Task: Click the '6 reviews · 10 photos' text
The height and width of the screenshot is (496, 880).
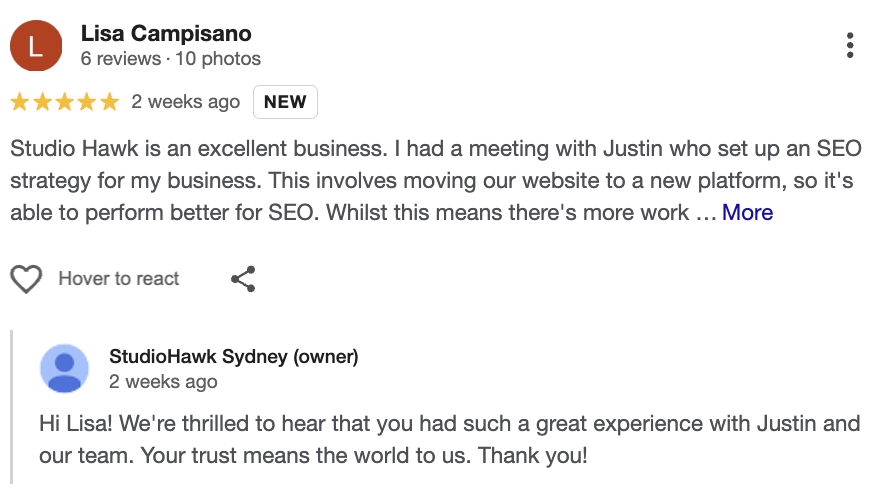Action: [170, 59]
